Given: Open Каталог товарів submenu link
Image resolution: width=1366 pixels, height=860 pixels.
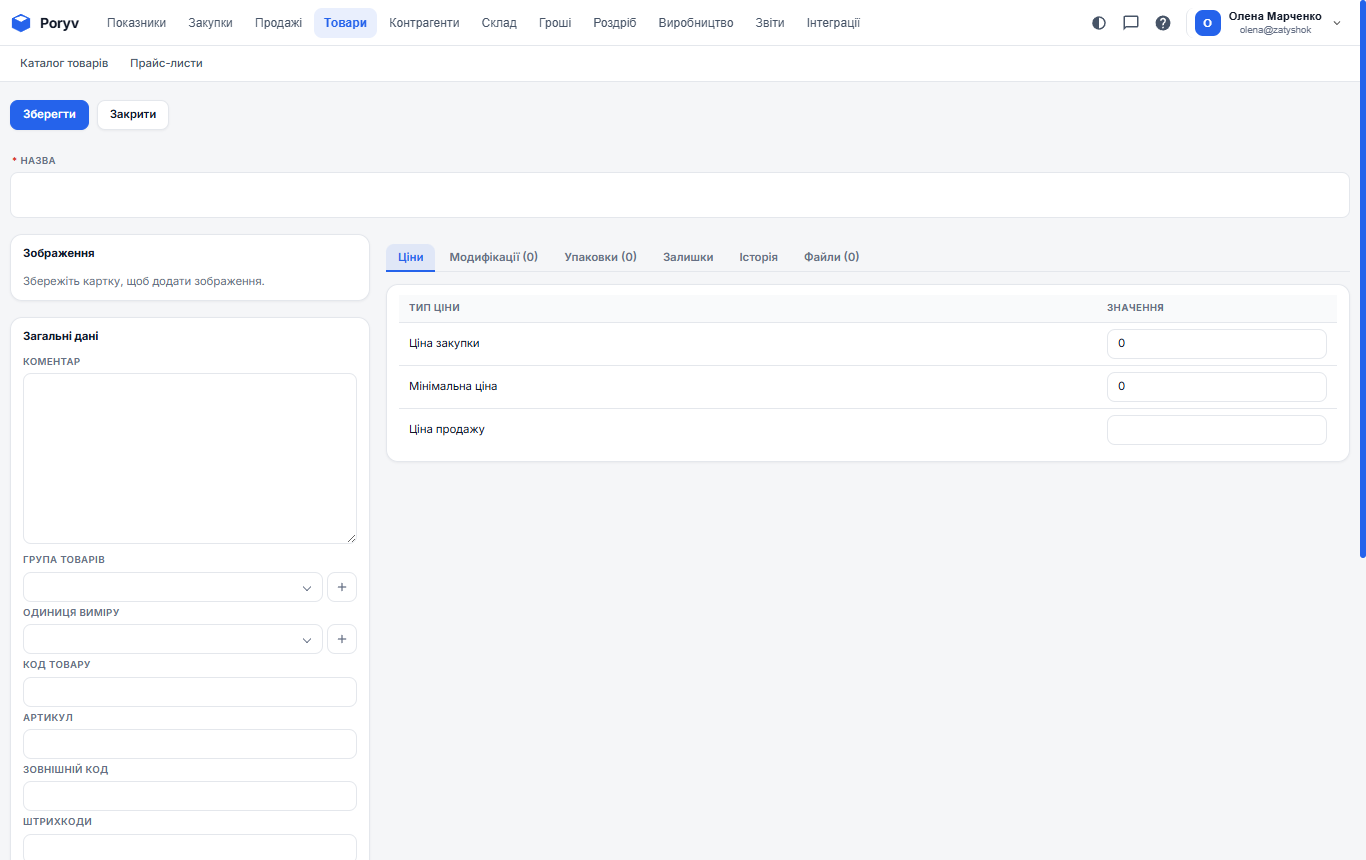Looking at the screenshot, I should (64, 63).
